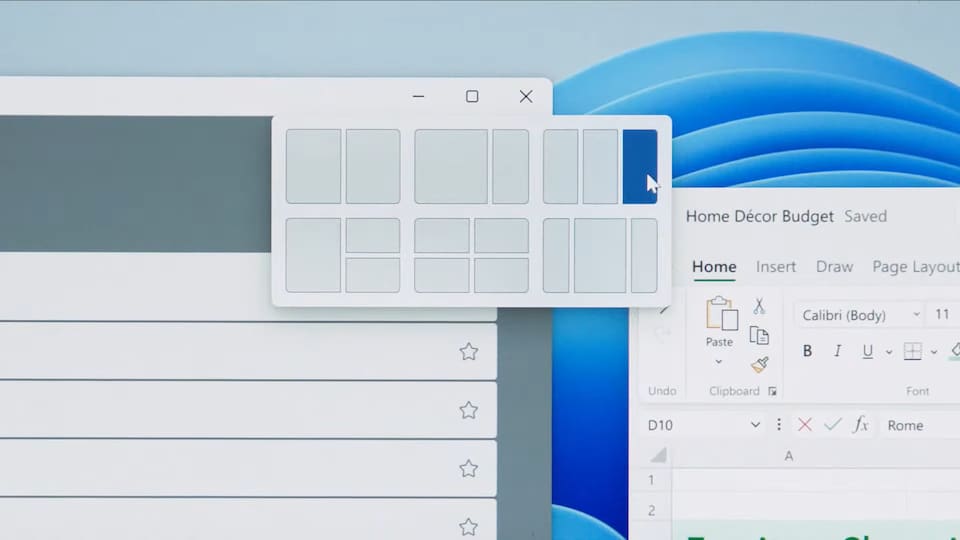960x540 pixels.
Task: Cancel entry with red X icon
Action: [x=804, y=425]
